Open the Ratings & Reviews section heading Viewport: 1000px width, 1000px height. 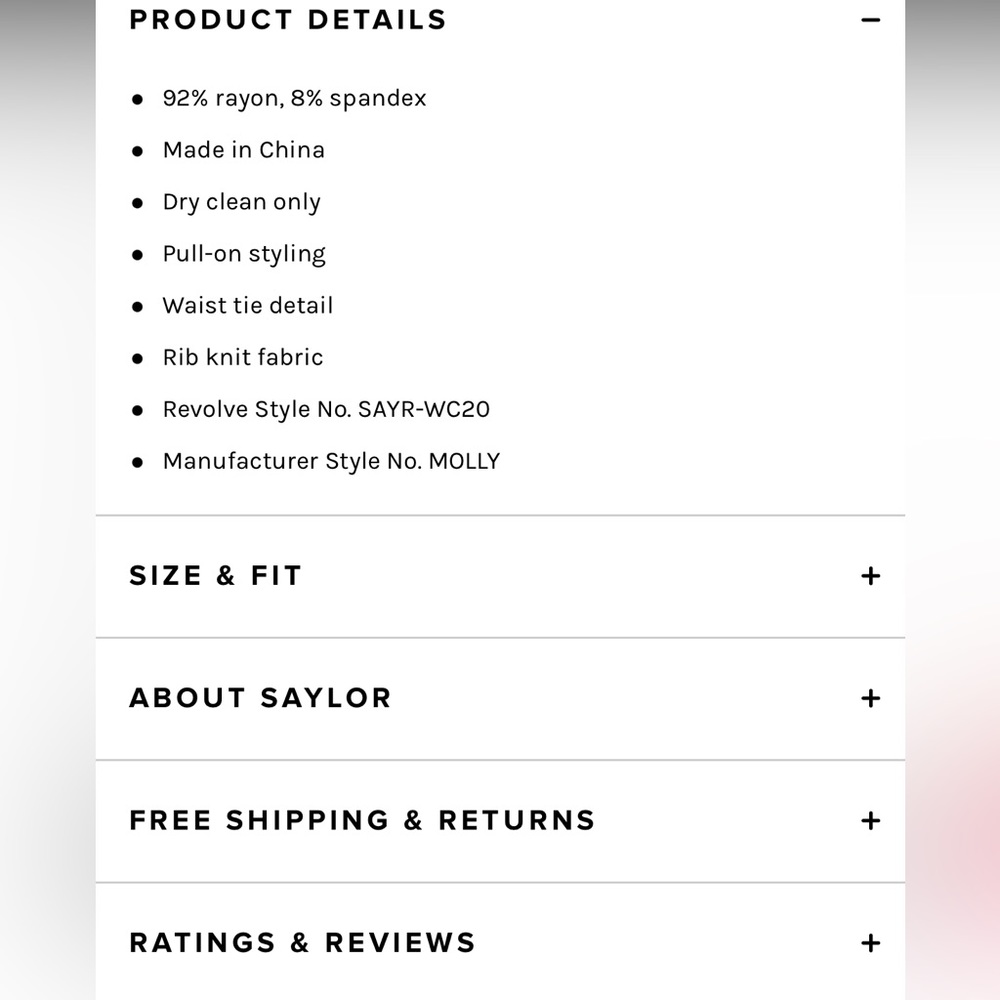pyautogui.click(x=302, y=943)
